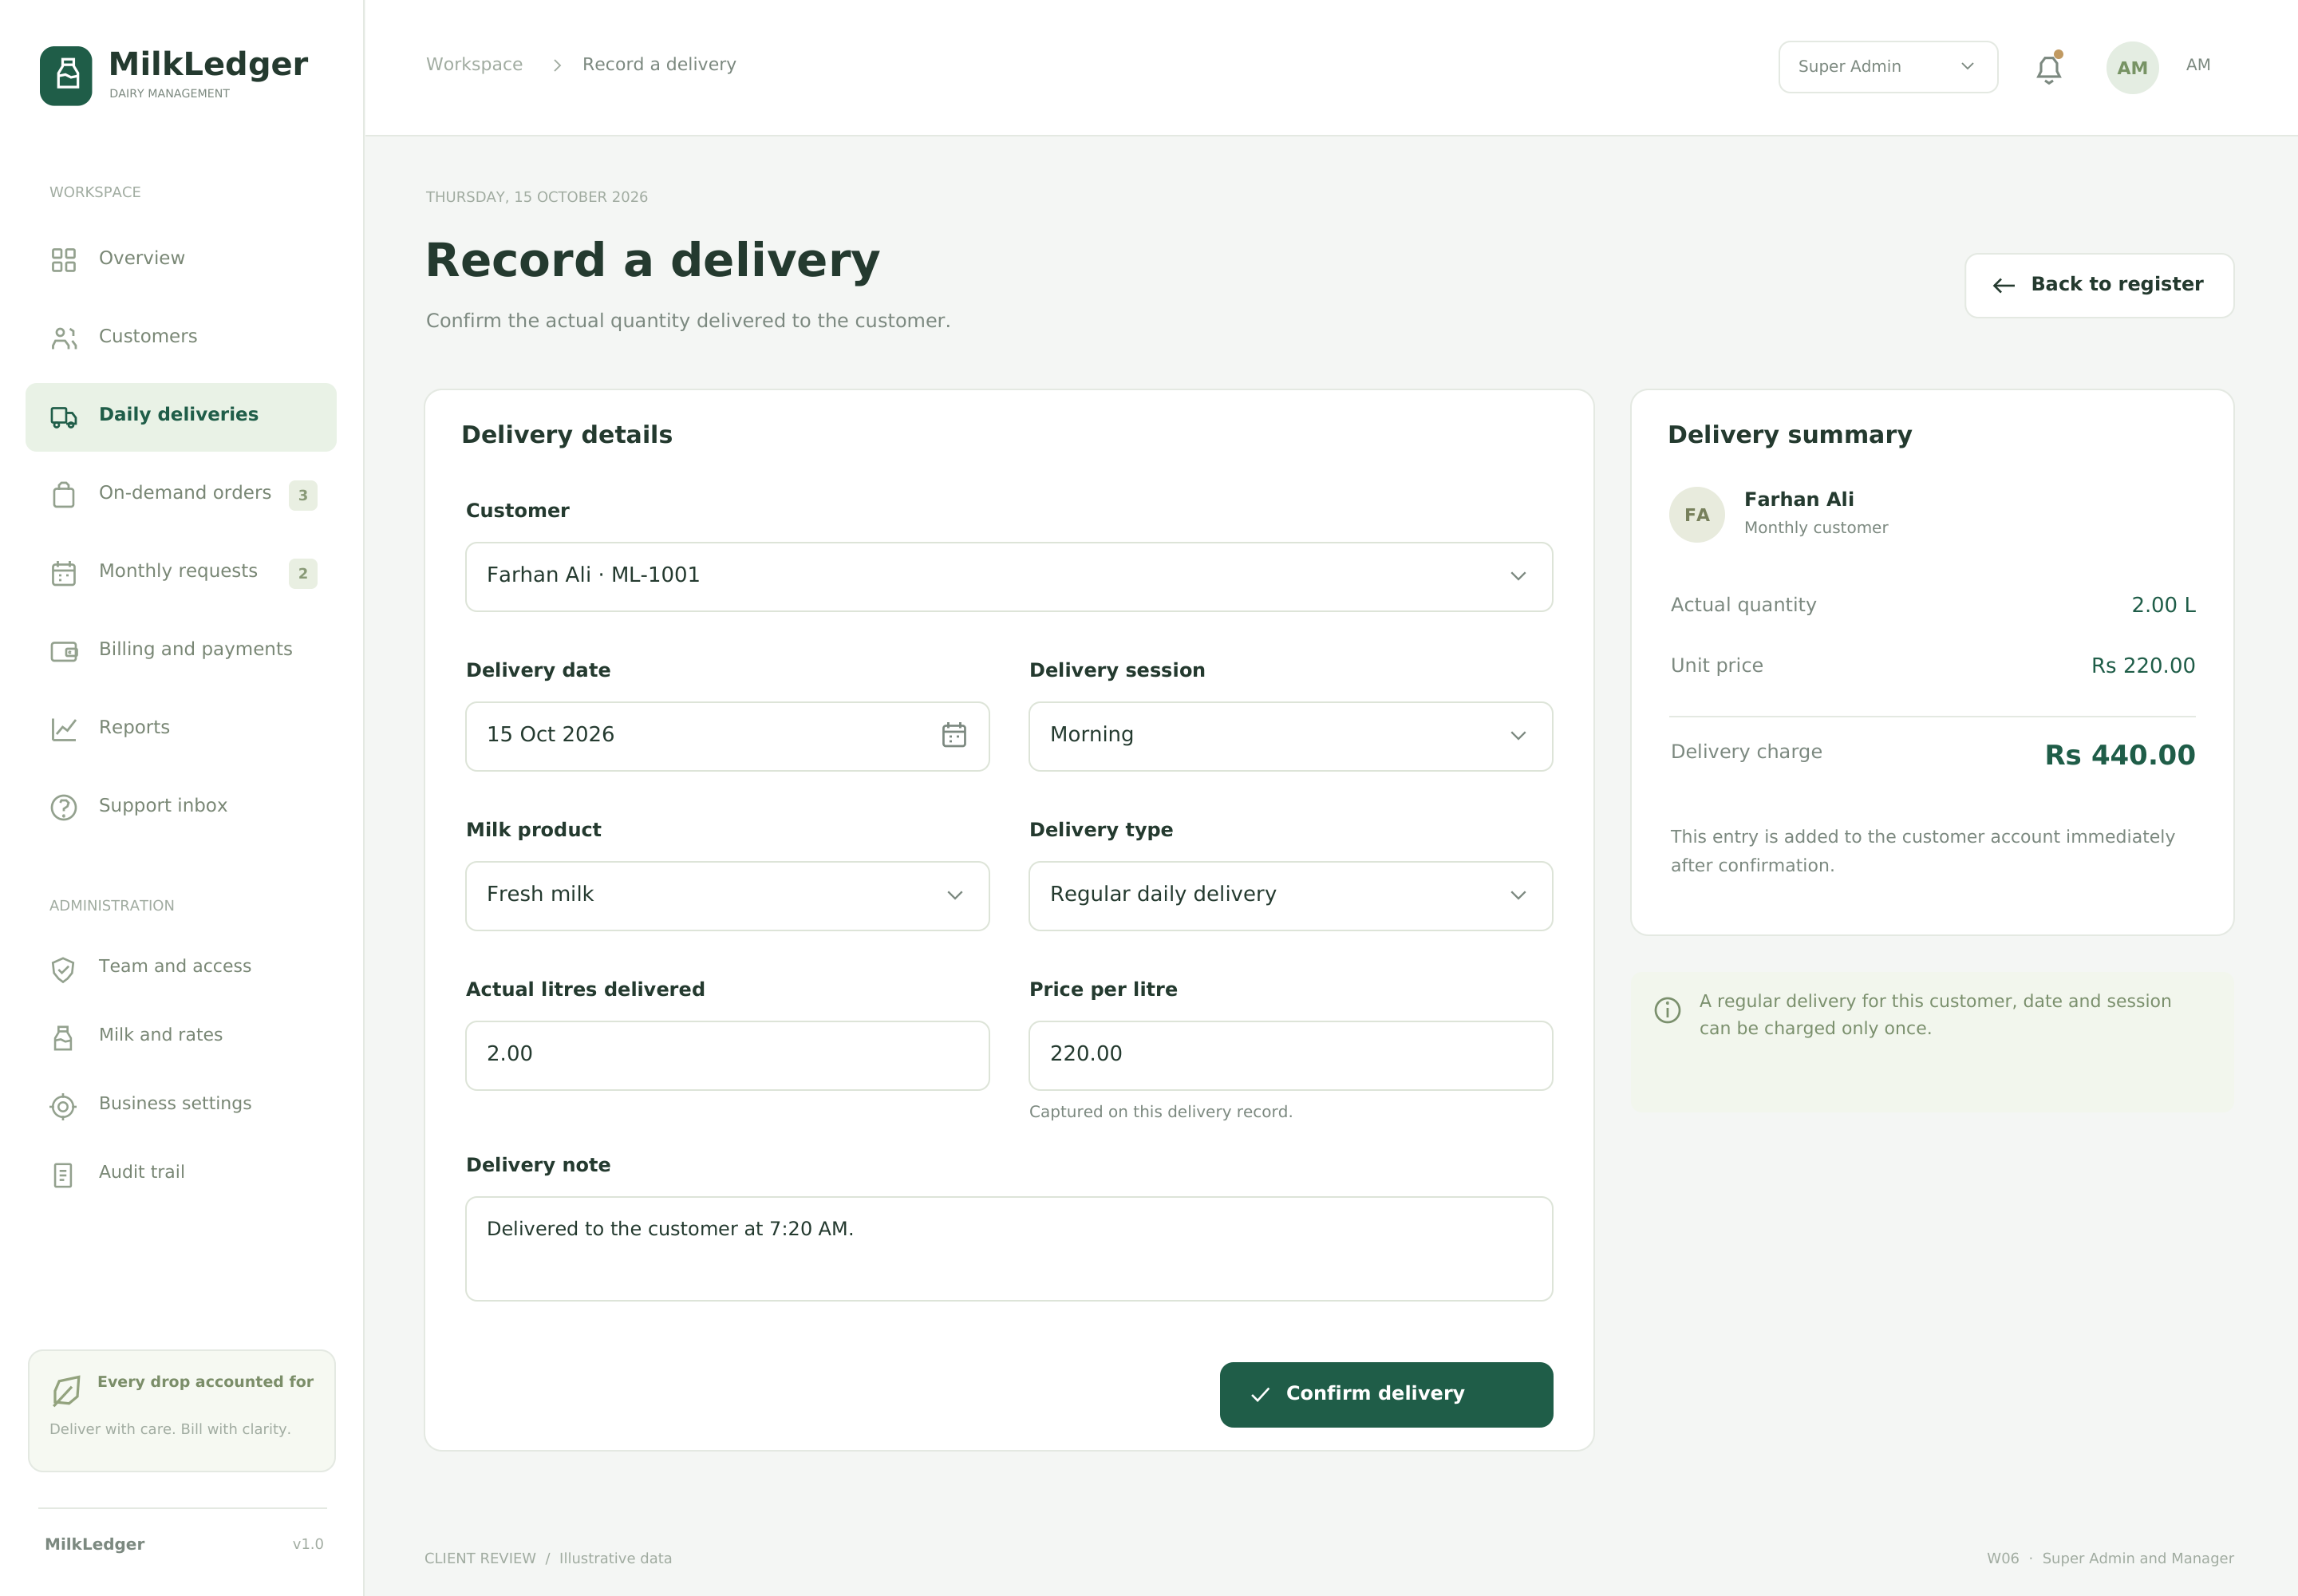Expand the Delivery type dropdown
2298x1596 pixels.
(1290, 896)
